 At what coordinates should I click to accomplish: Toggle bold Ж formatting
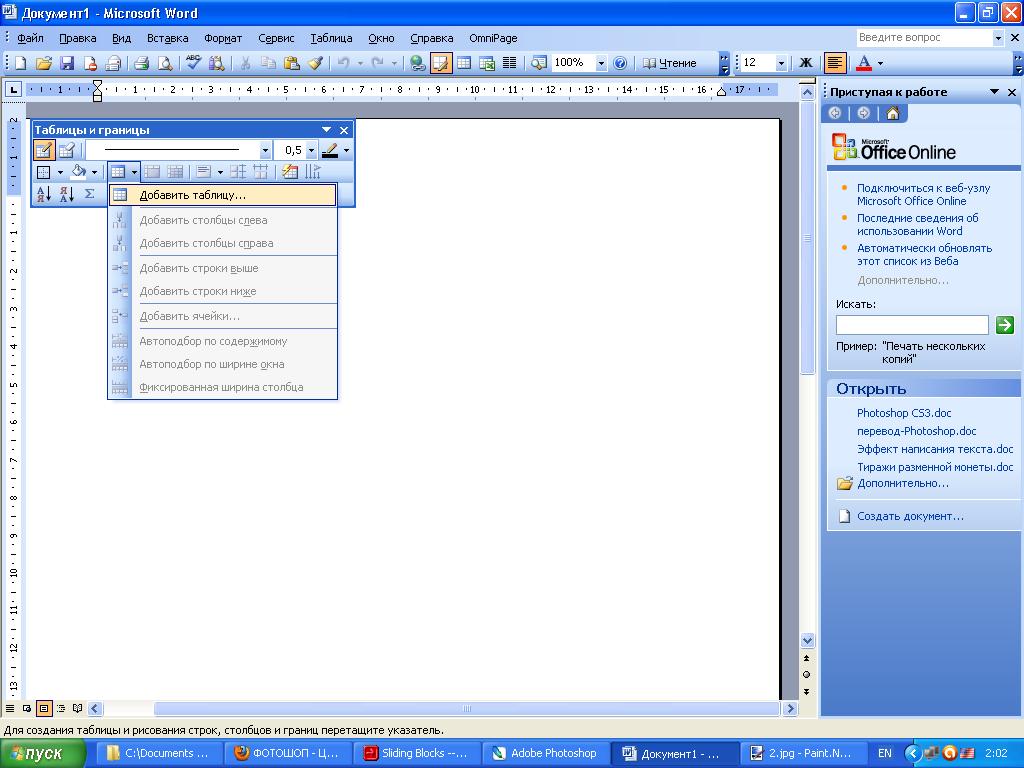pyautogui.click(x=806, y=63)
